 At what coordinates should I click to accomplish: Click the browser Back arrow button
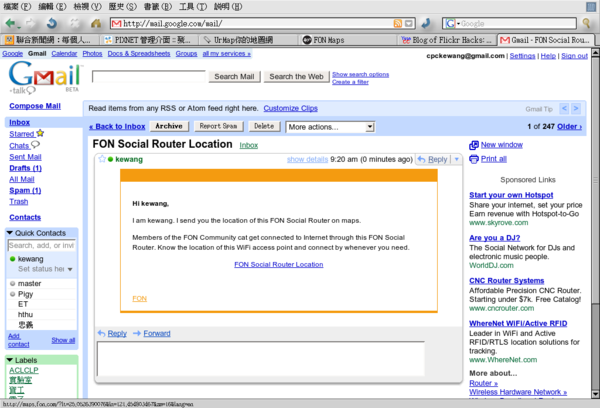tap(11, 23)
